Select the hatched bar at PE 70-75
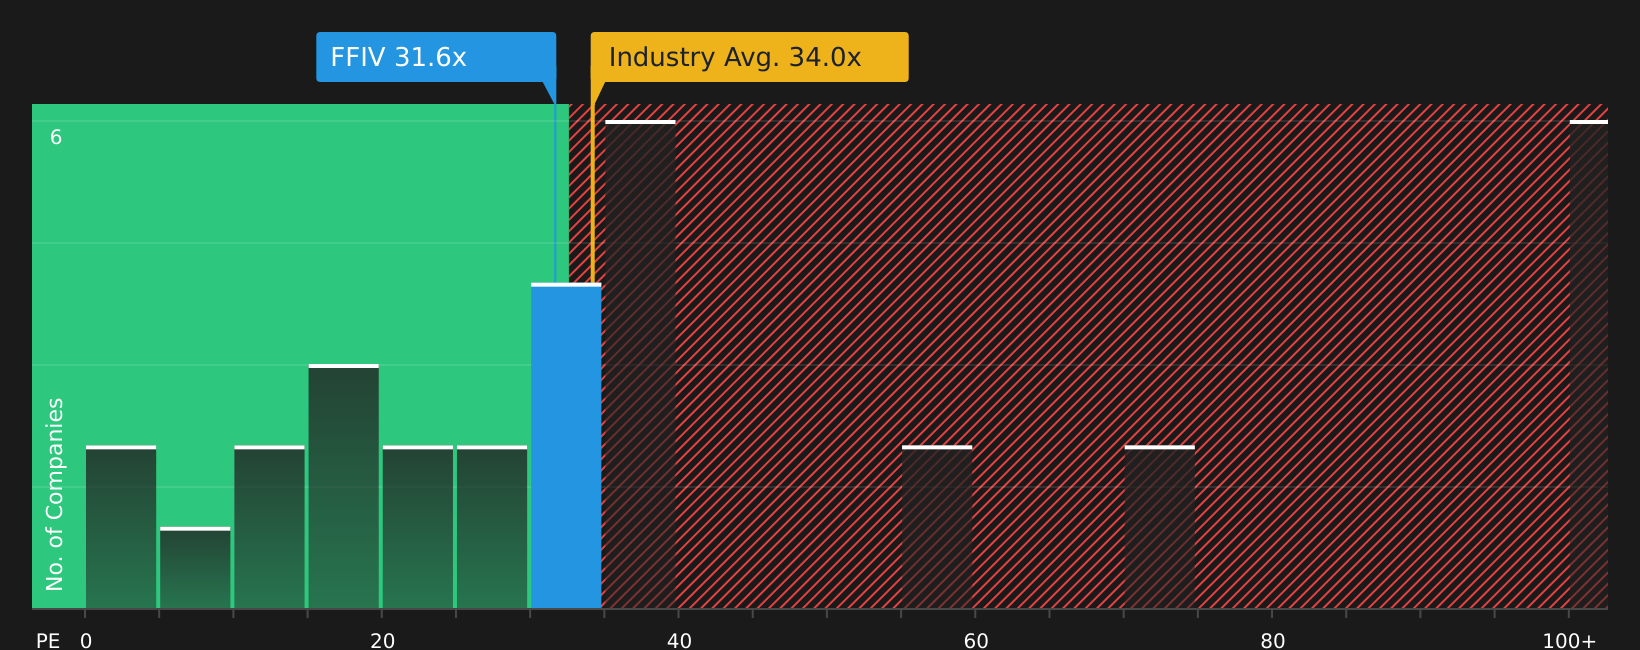This screenshot has width=1640, height=650. click(x=1160, y=527)
